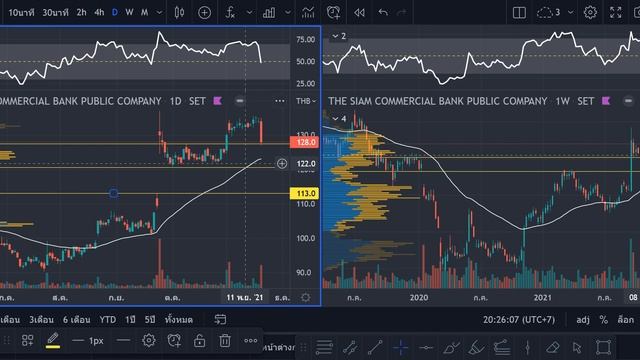
Task: Create an alert from the top toolbar
Action: coord(333,13)
